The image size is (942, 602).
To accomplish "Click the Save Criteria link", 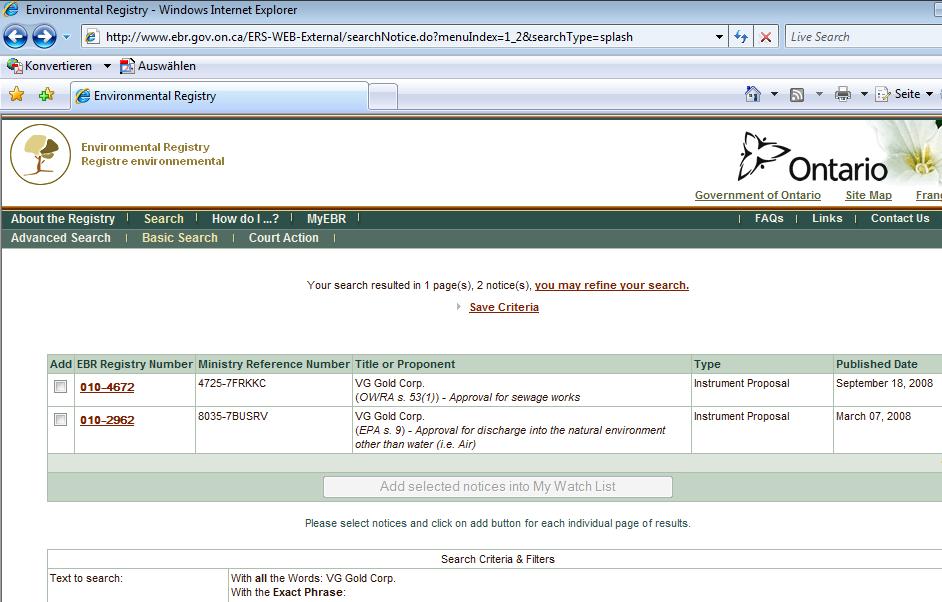I will pos(504,307).
